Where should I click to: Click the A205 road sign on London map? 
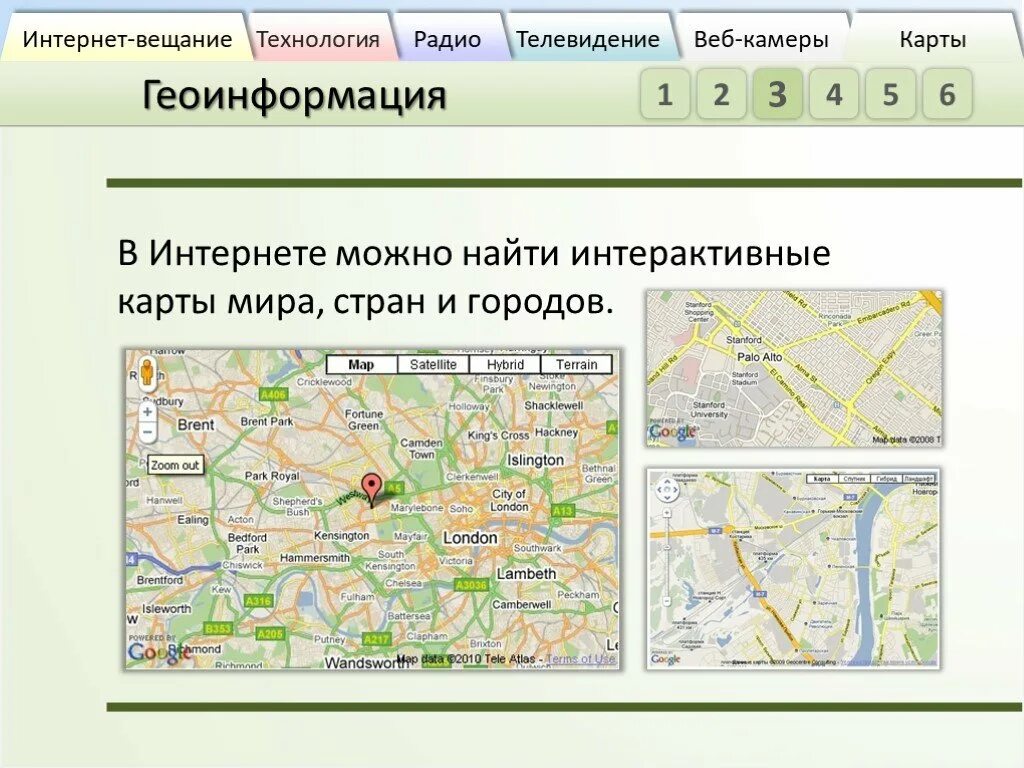[270, 633]
